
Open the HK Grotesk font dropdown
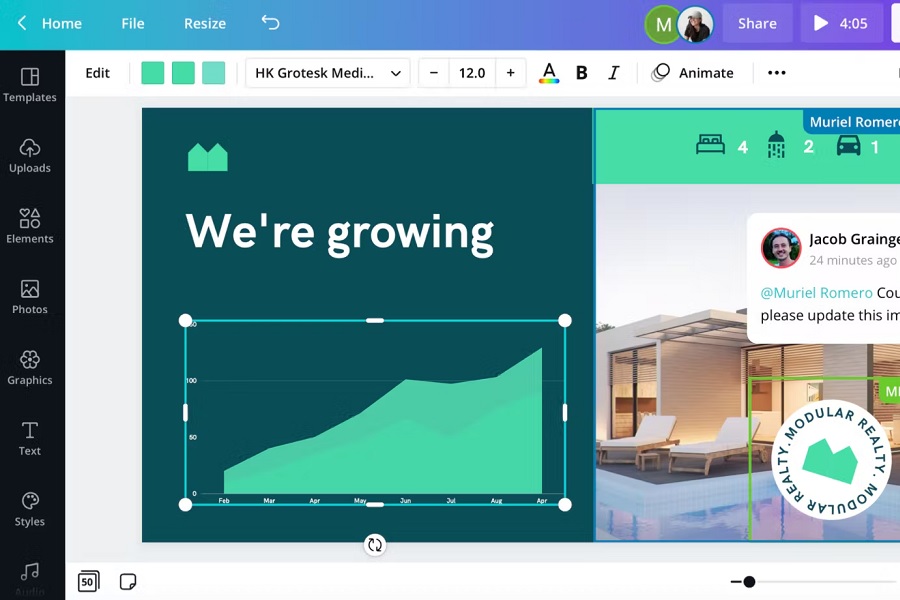[327, 73]
